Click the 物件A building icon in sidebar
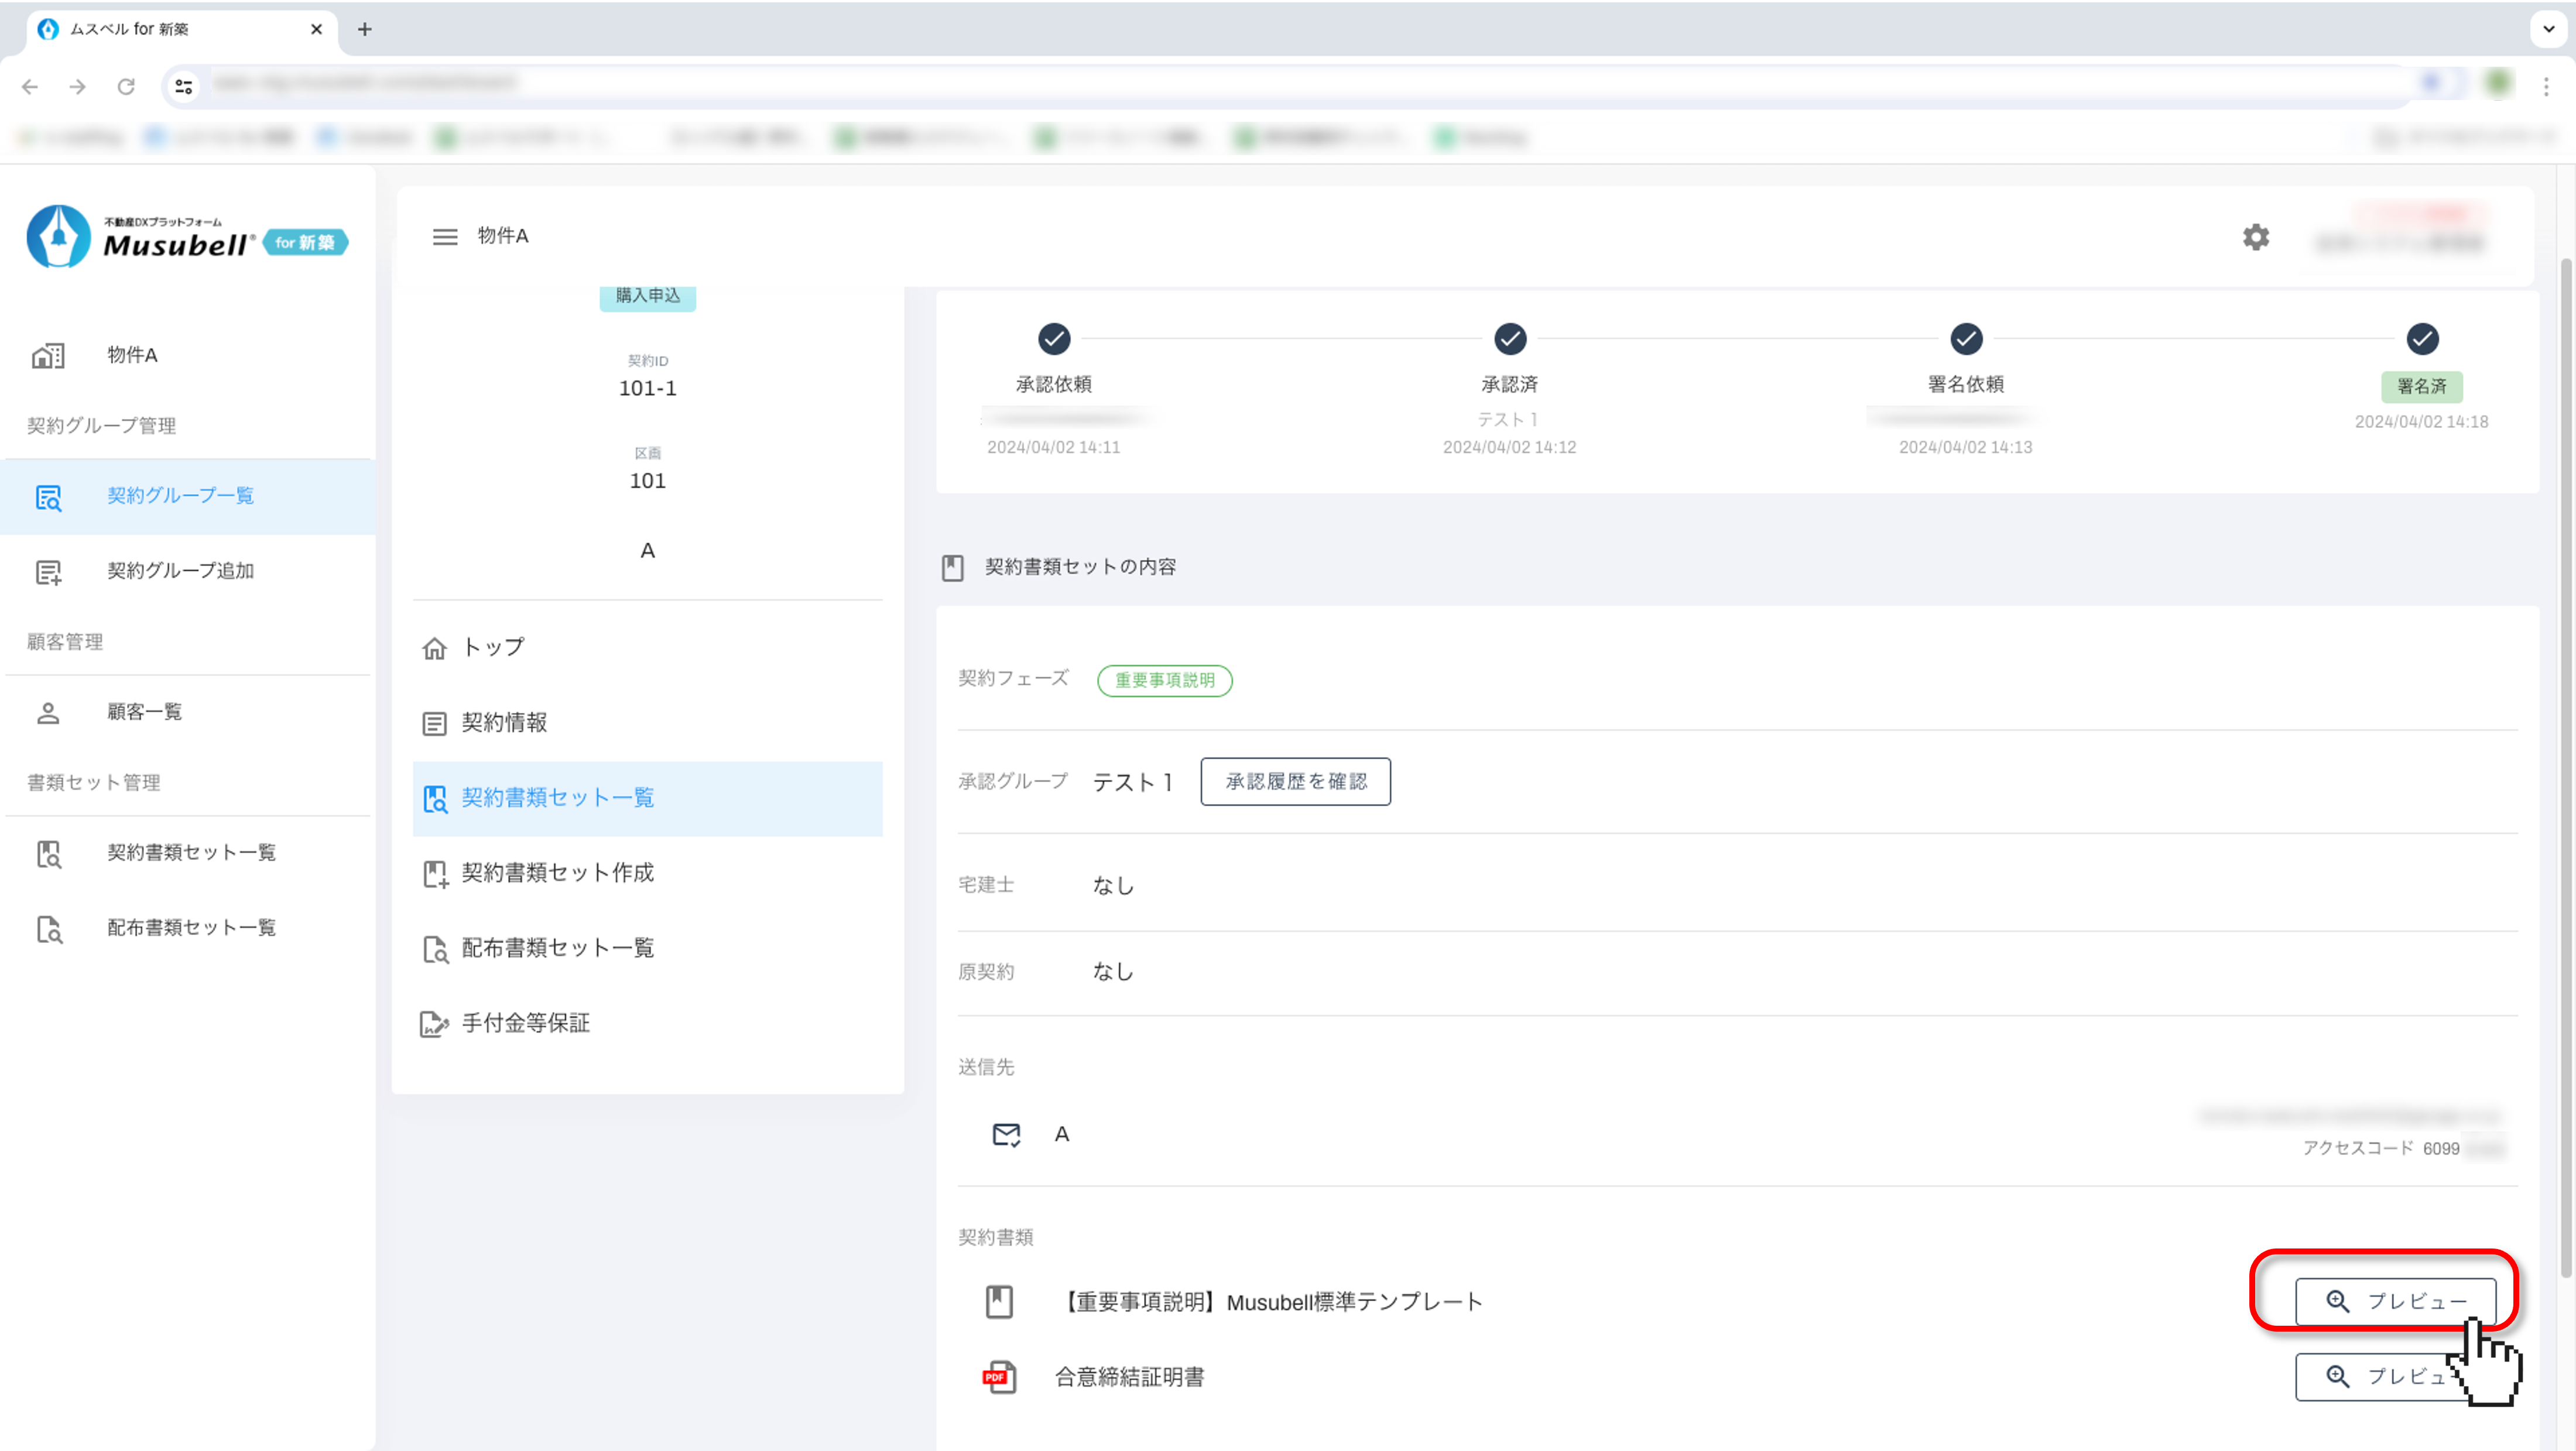 tap(48, 355)
